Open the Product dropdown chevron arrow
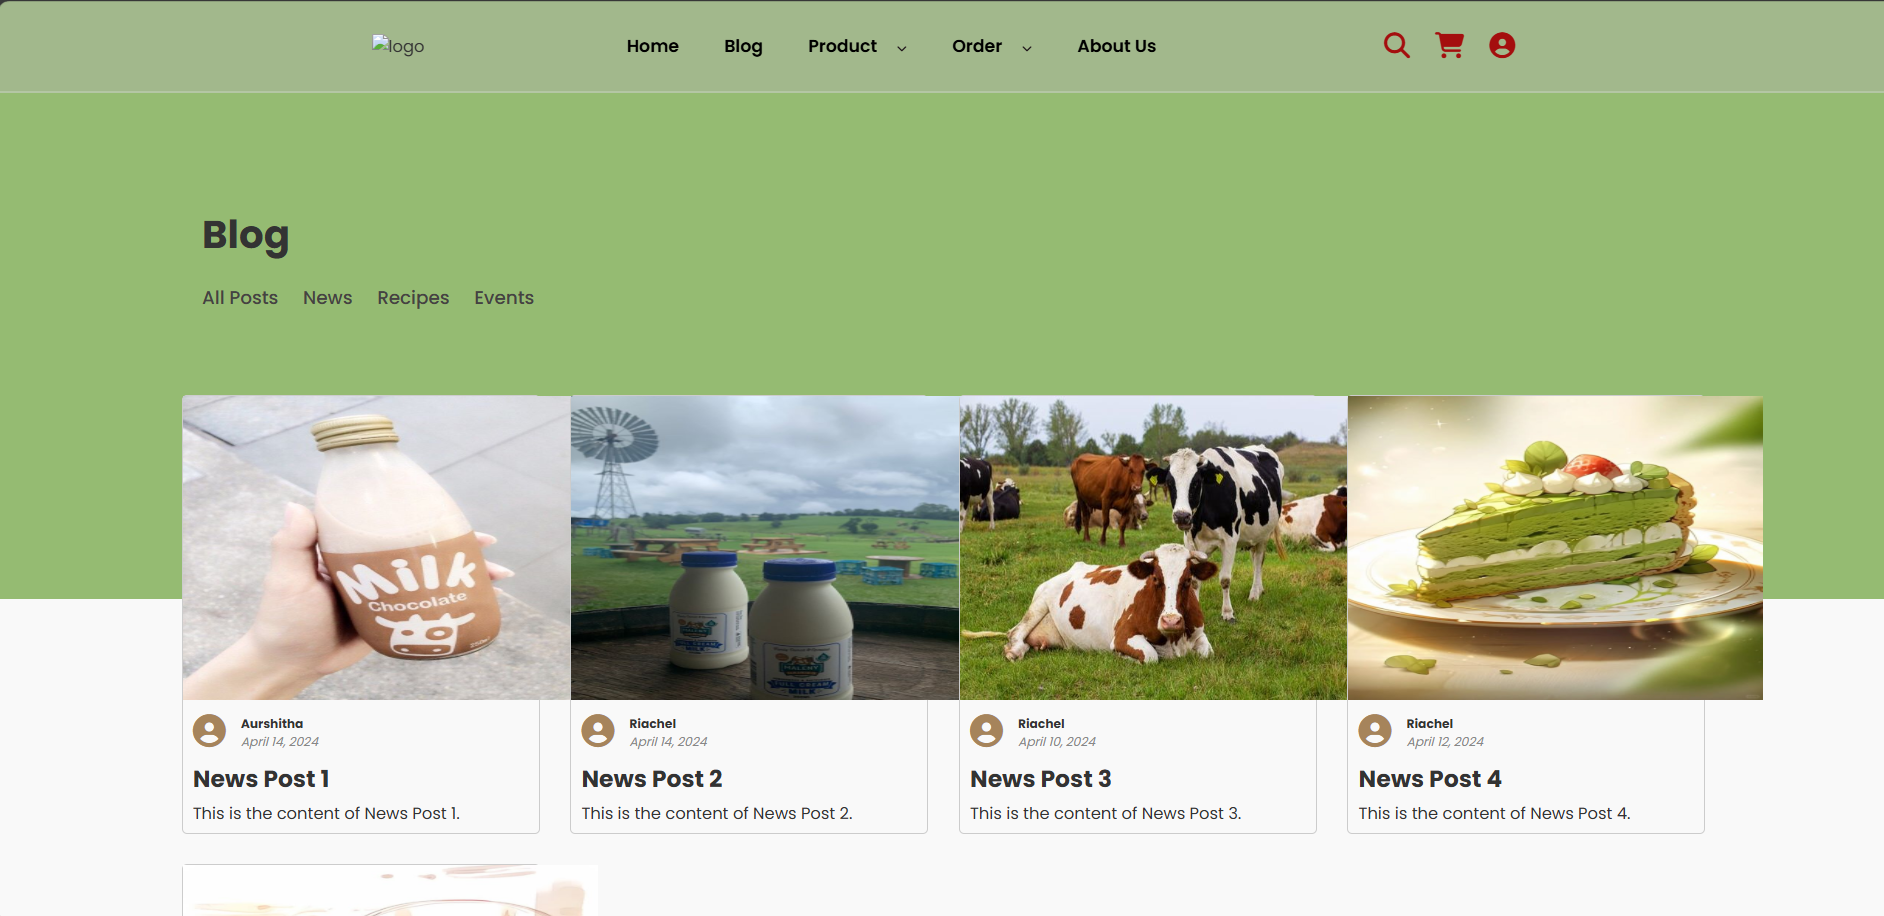This screenshot has width=1884, height=916. [x=902, y=48]
